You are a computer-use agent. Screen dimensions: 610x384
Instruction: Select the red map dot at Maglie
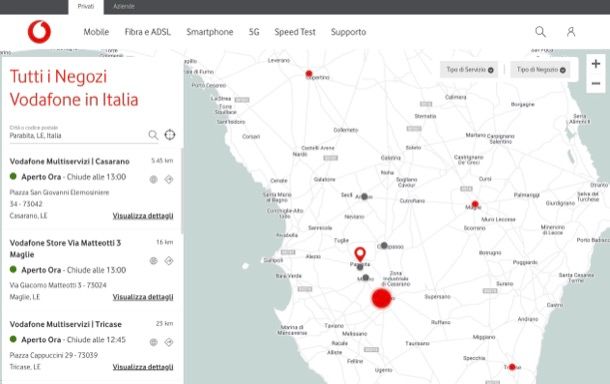(475, 204)
